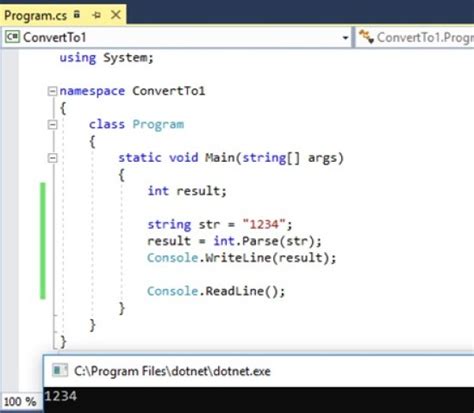Image resolution: width=474 pixels, height=413 pixels.
Task: Open the ConvertTo1.Program class dropdown
Action: [415, 37]
